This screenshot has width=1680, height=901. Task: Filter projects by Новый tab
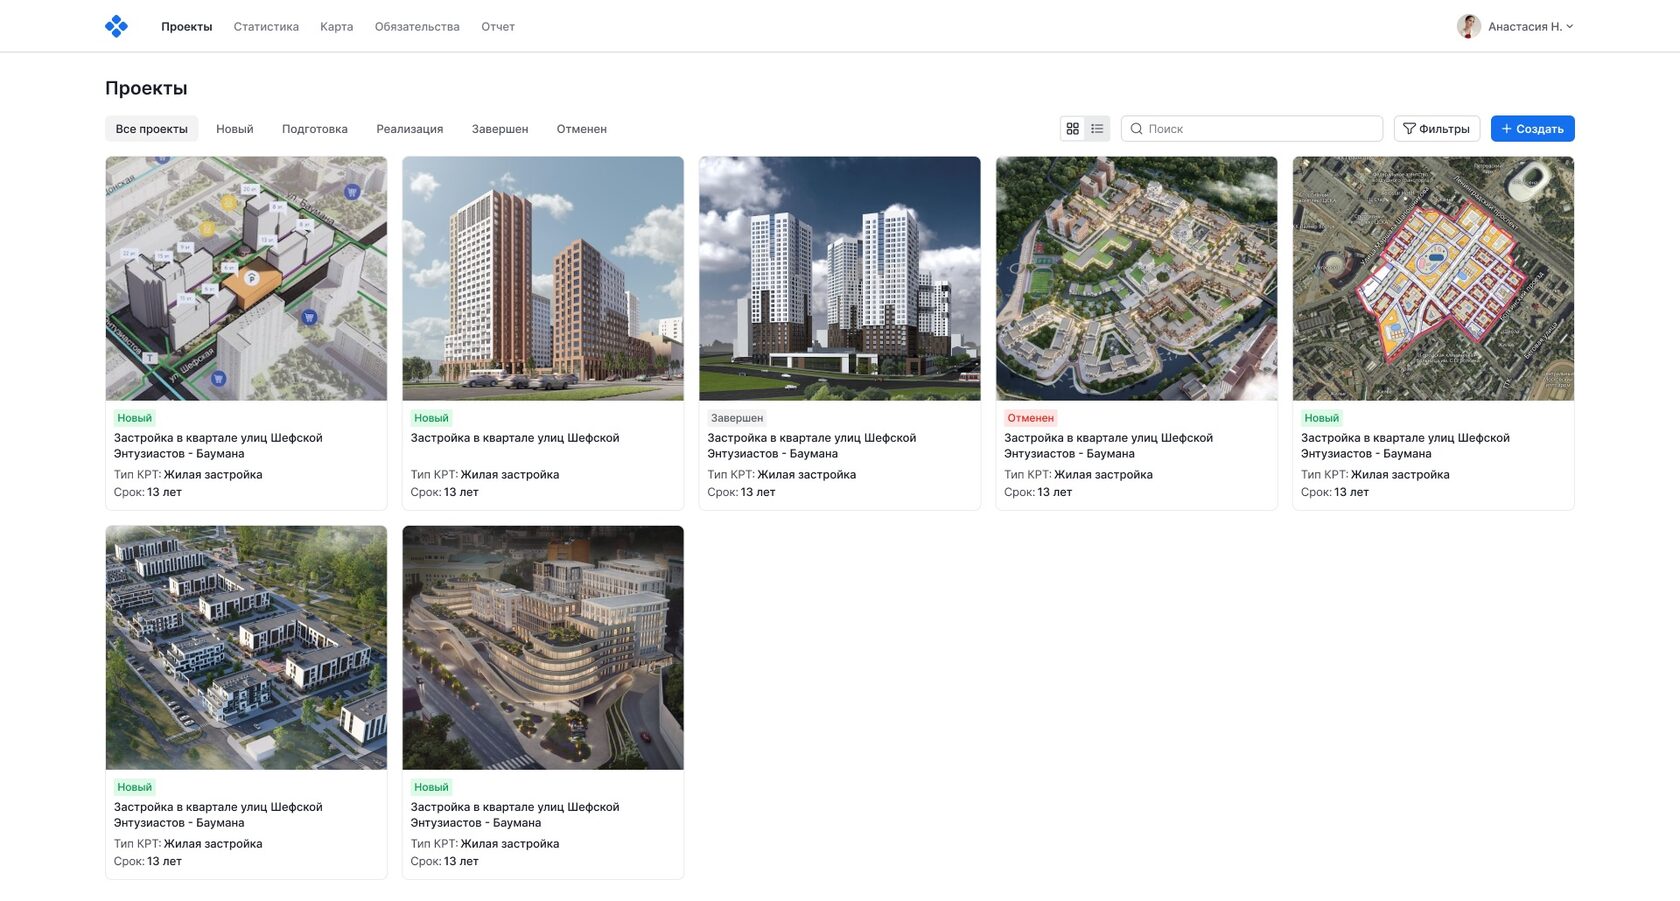235,129
